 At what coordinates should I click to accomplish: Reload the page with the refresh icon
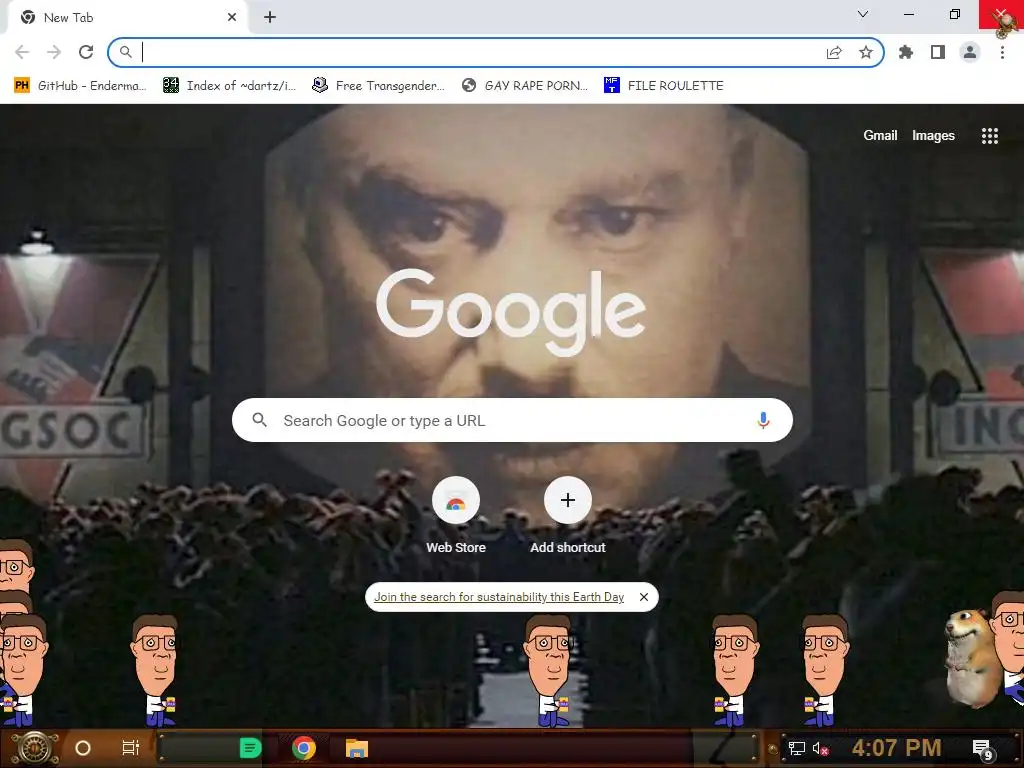point(86,52)
